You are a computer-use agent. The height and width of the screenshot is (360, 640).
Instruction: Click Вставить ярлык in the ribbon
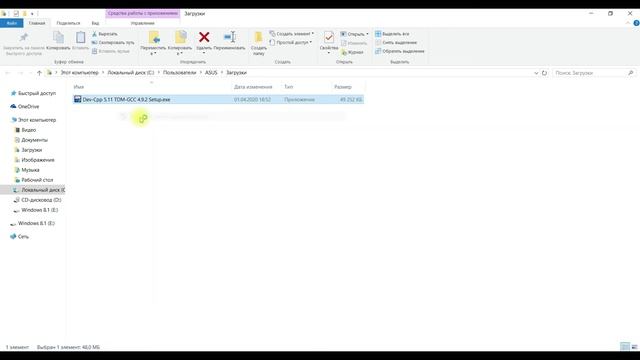(x=111, y=51)
